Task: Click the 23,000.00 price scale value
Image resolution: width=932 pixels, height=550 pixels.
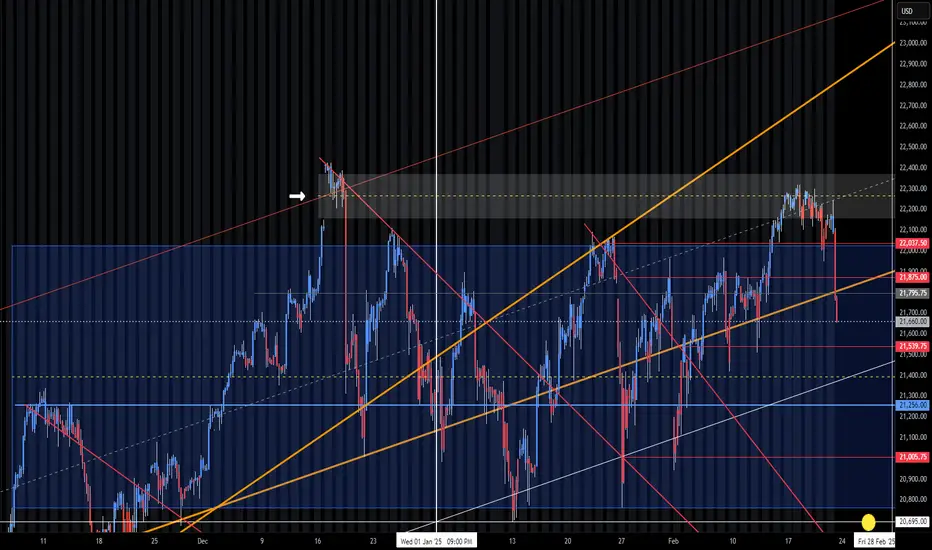Action: click(x=913, y=43)
